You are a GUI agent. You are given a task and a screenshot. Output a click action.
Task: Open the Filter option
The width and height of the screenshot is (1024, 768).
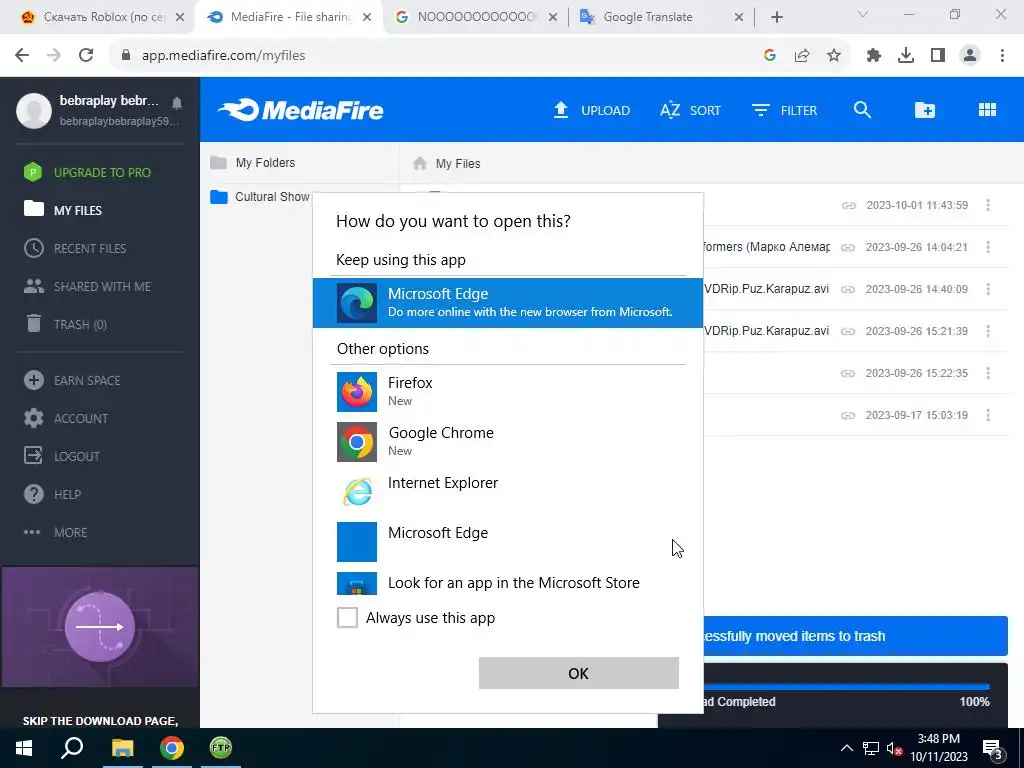(784, 110)
